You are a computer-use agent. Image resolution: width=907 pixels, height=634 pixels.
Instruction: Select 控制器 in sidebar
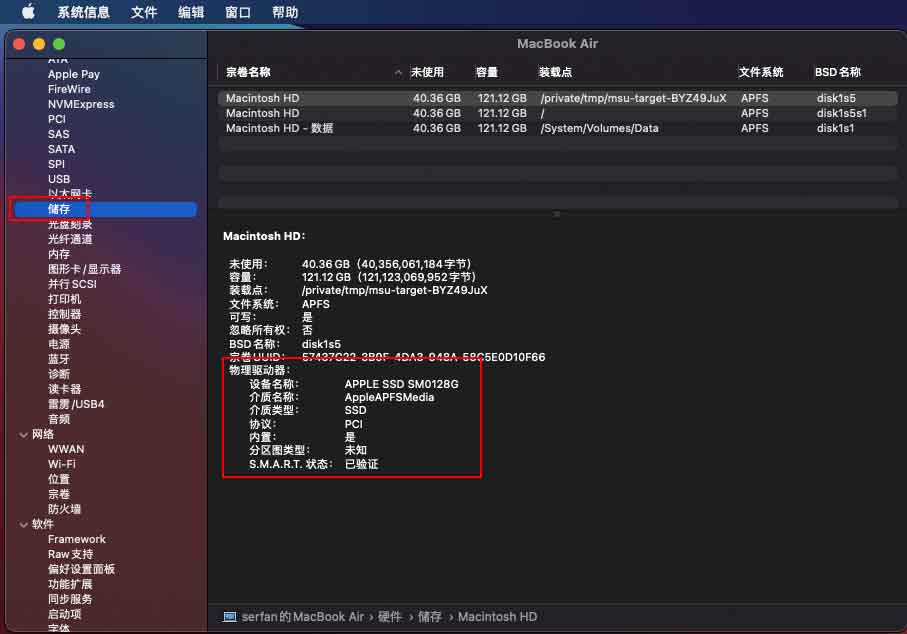tap(64, 315)
